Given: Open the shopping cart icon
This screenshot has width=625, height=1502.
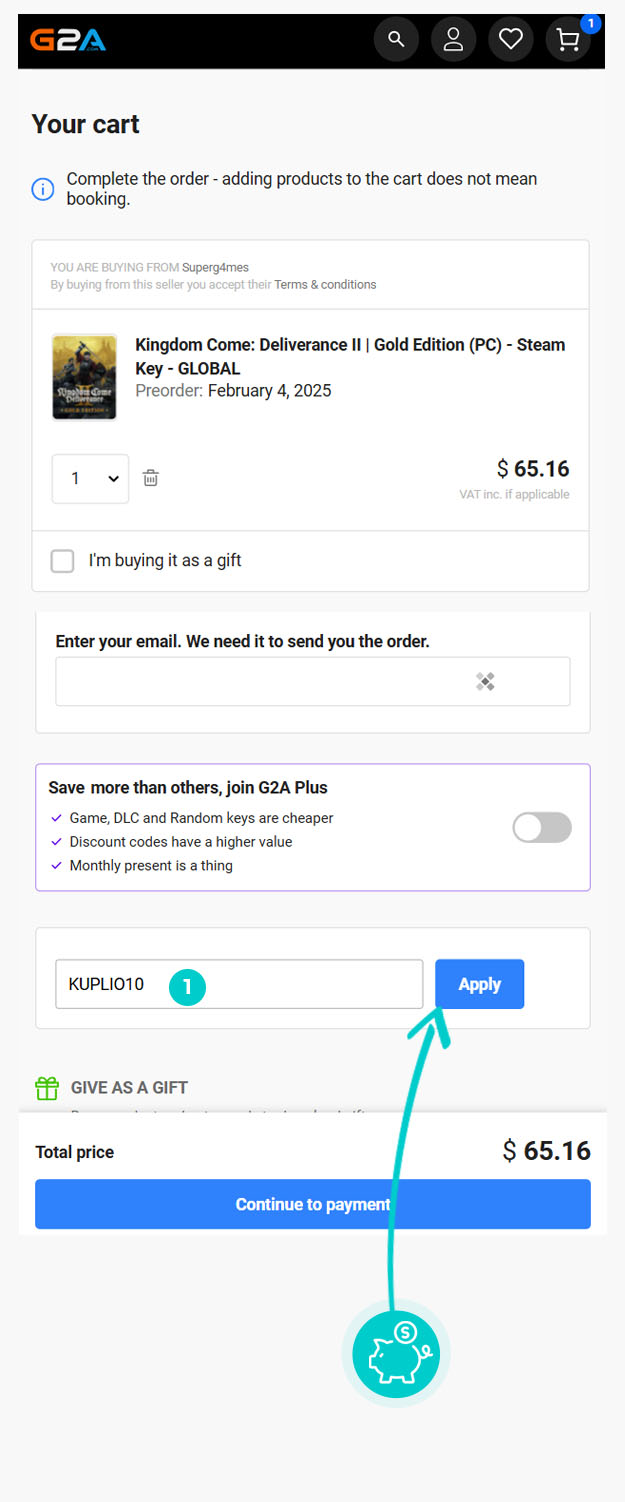Looking at the screenshot, I should tap(568, 40).
